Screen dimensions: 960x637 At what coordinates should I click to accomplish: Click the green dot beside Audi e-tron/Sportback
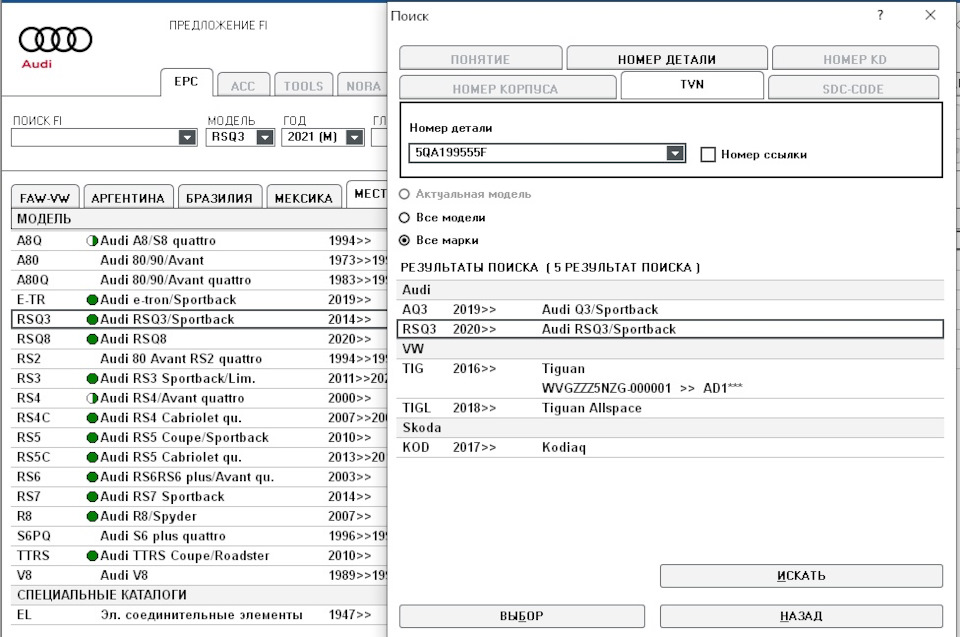(x=93, y=300)
